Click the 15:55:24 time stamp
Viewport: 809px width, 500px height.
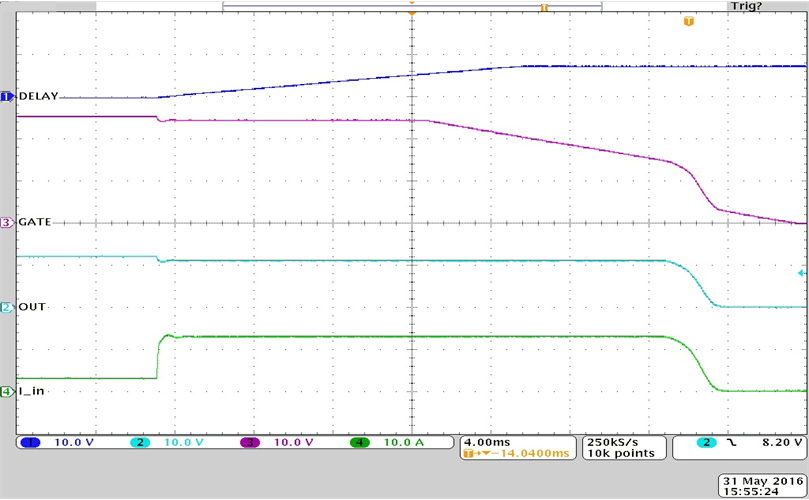(x=751, y=492)
